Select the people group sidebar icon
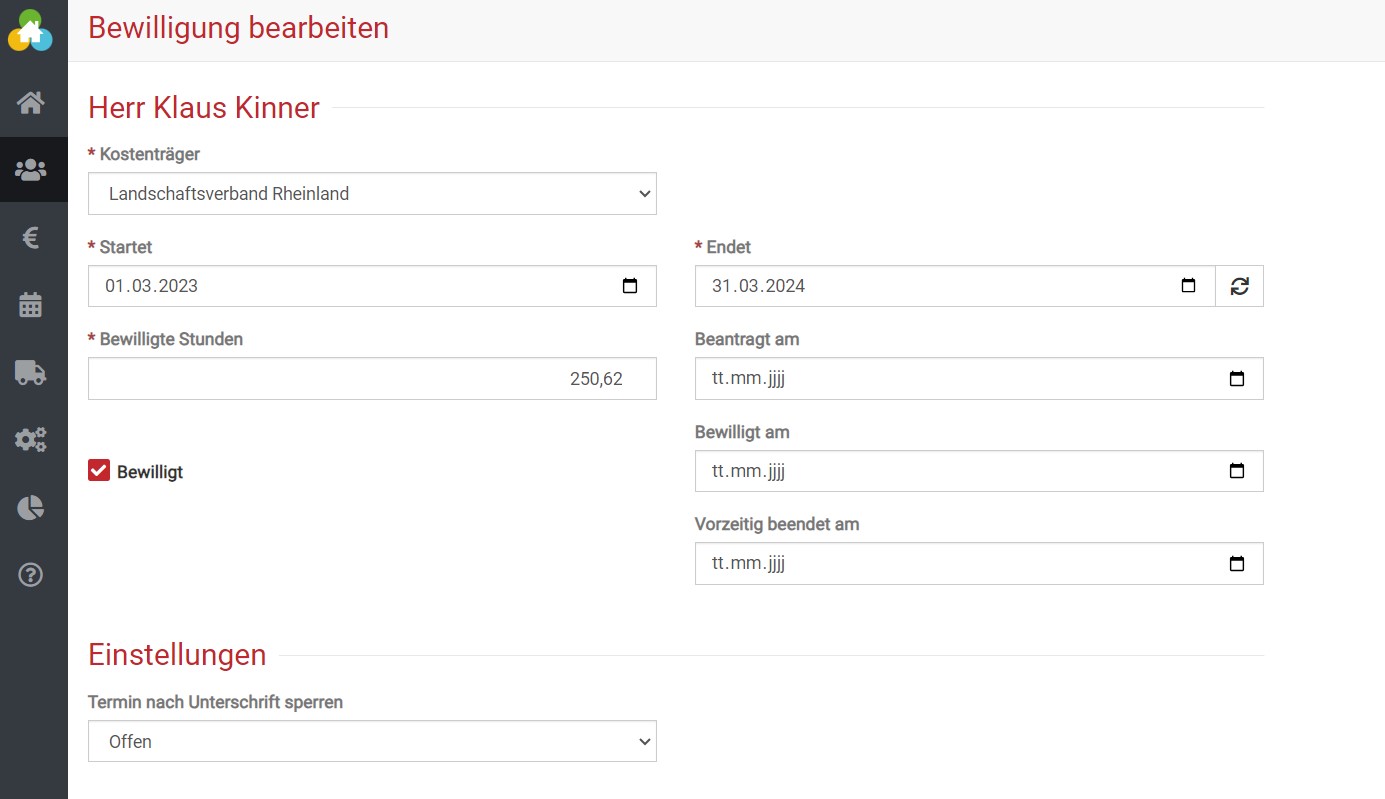Viewport: 1385px width, 799px height. click(x=31, y=170)
